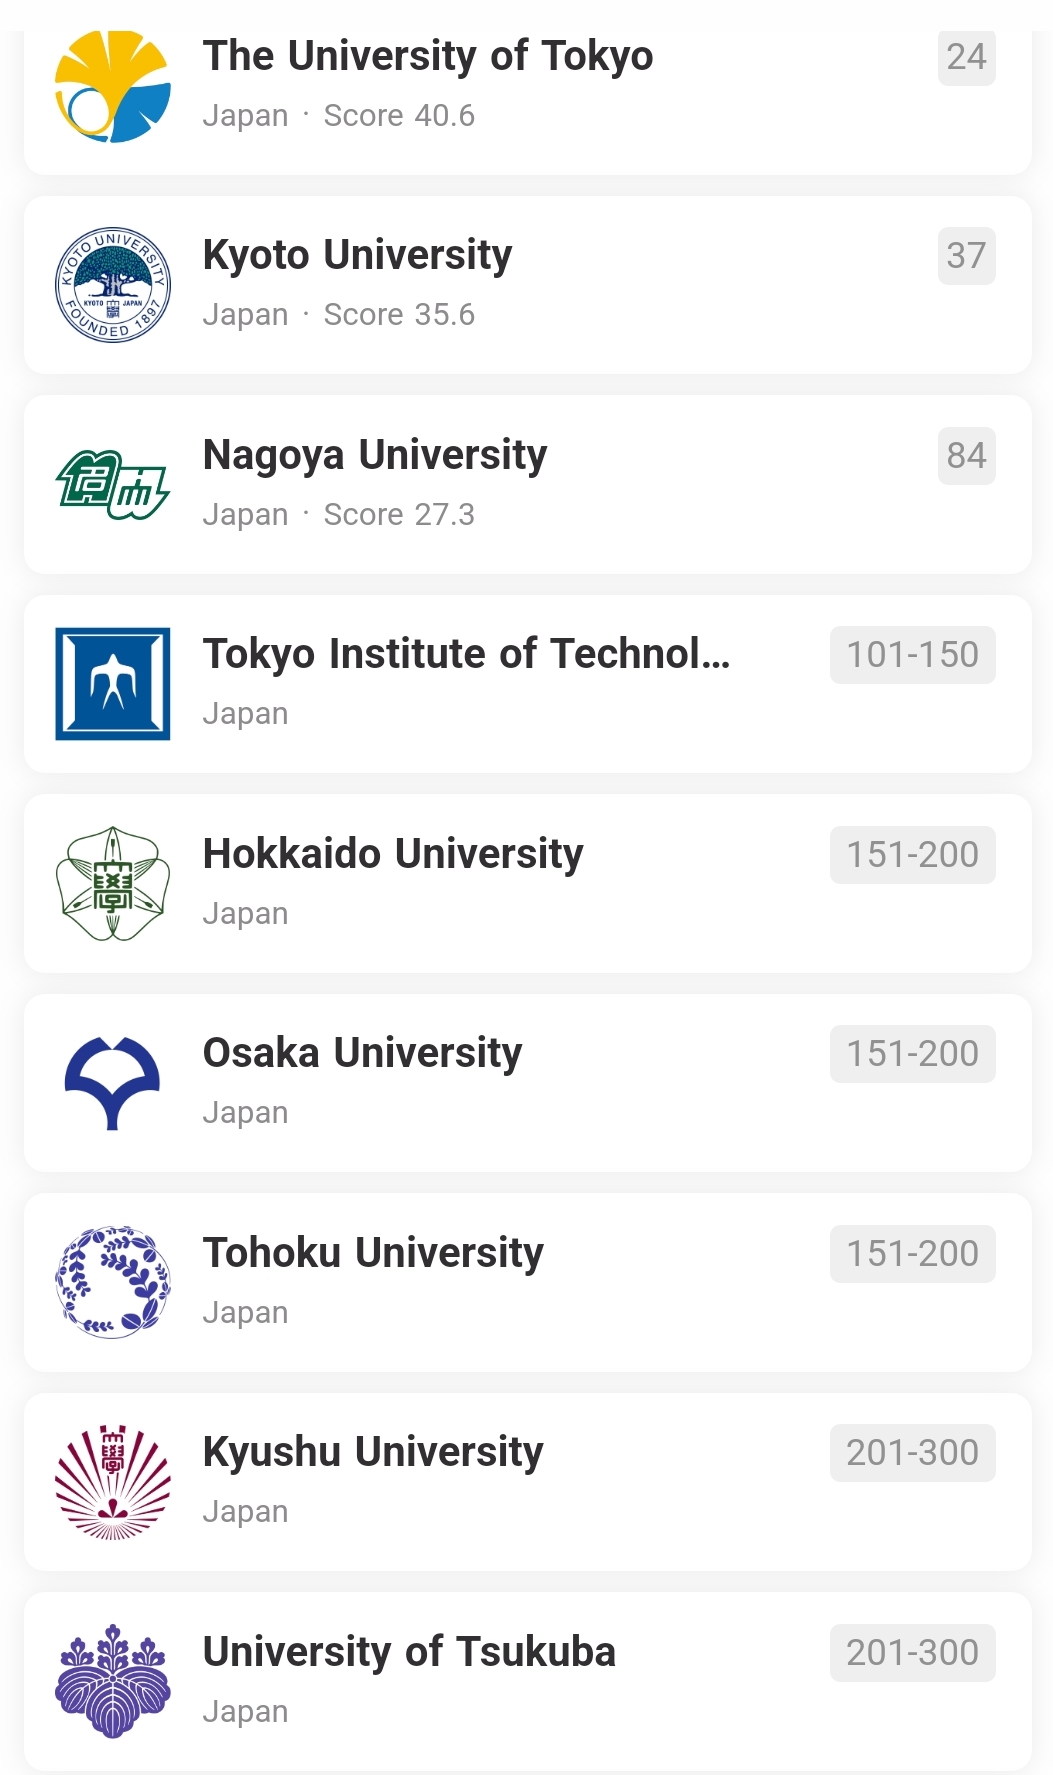Tap the rank 84 badge
Viewport: 1053px width, 1775px height.
point(966,456)
